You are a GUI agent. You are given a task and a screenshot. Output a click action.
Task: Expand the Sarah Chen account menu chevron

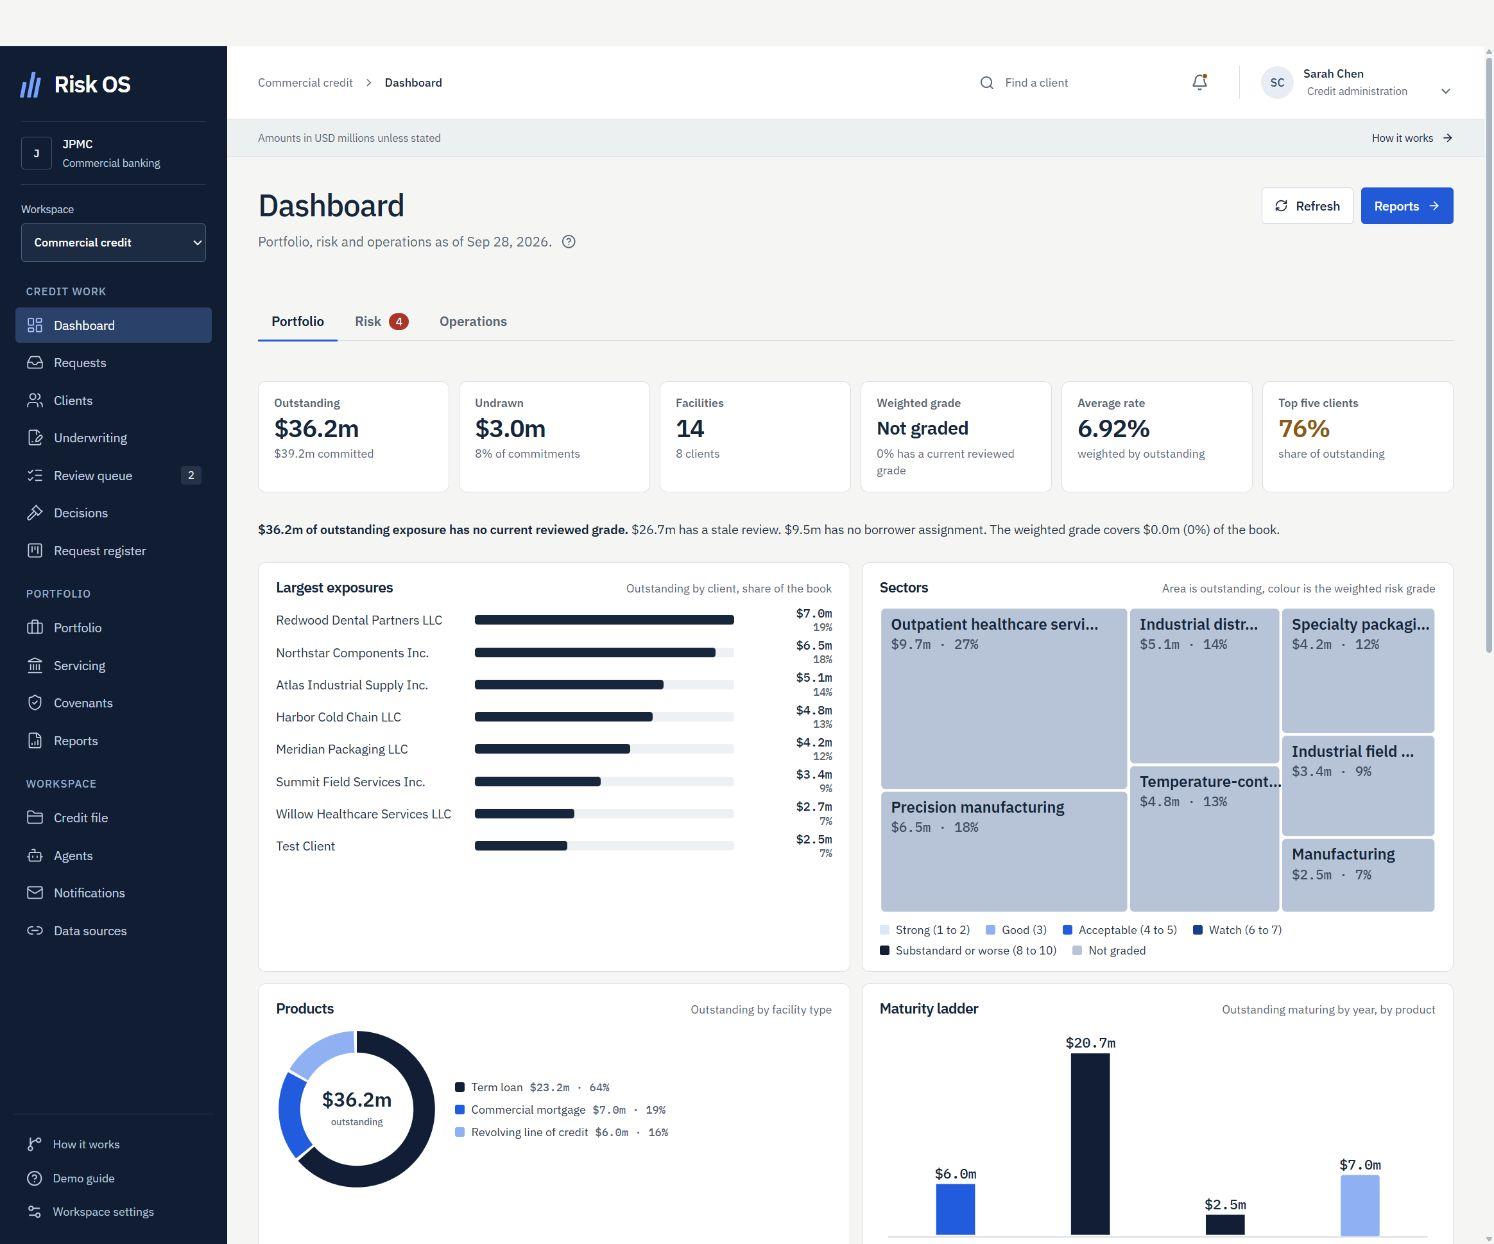(1445, 91)
